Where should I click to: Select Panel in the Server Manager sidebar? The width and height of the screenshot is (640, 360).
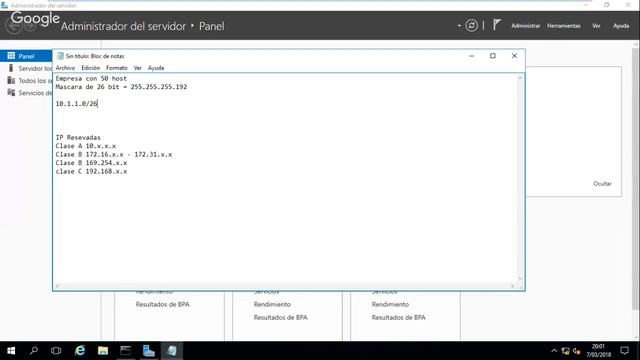(x=26, y=56)
